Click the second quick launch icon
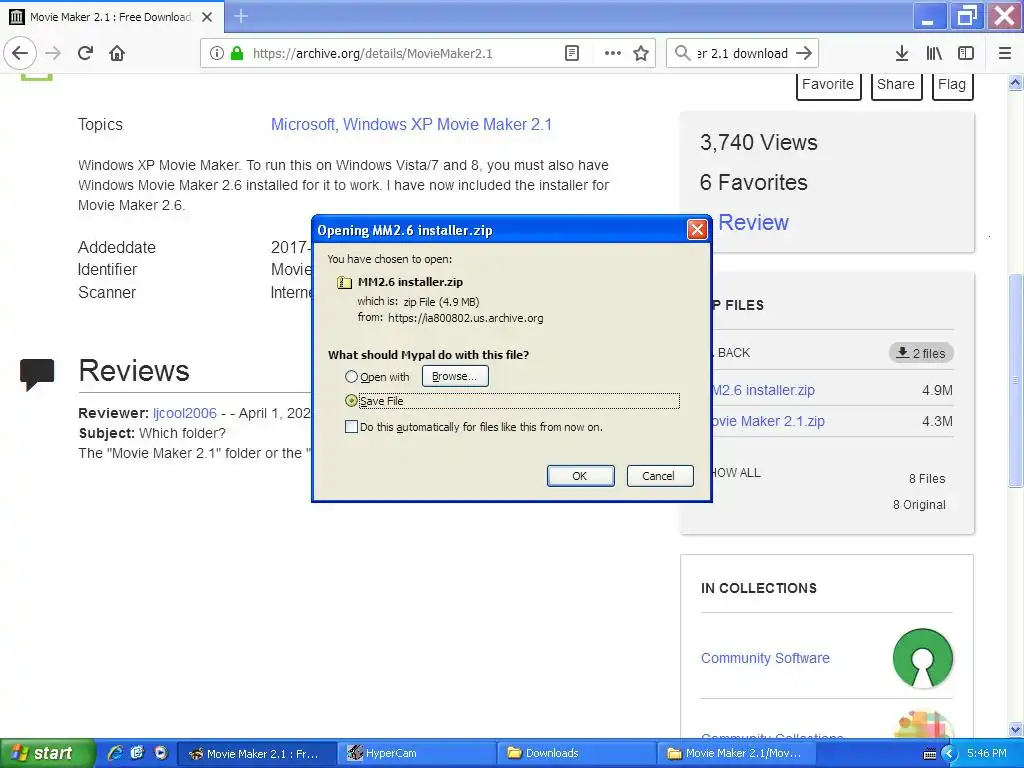 [137, 752]
